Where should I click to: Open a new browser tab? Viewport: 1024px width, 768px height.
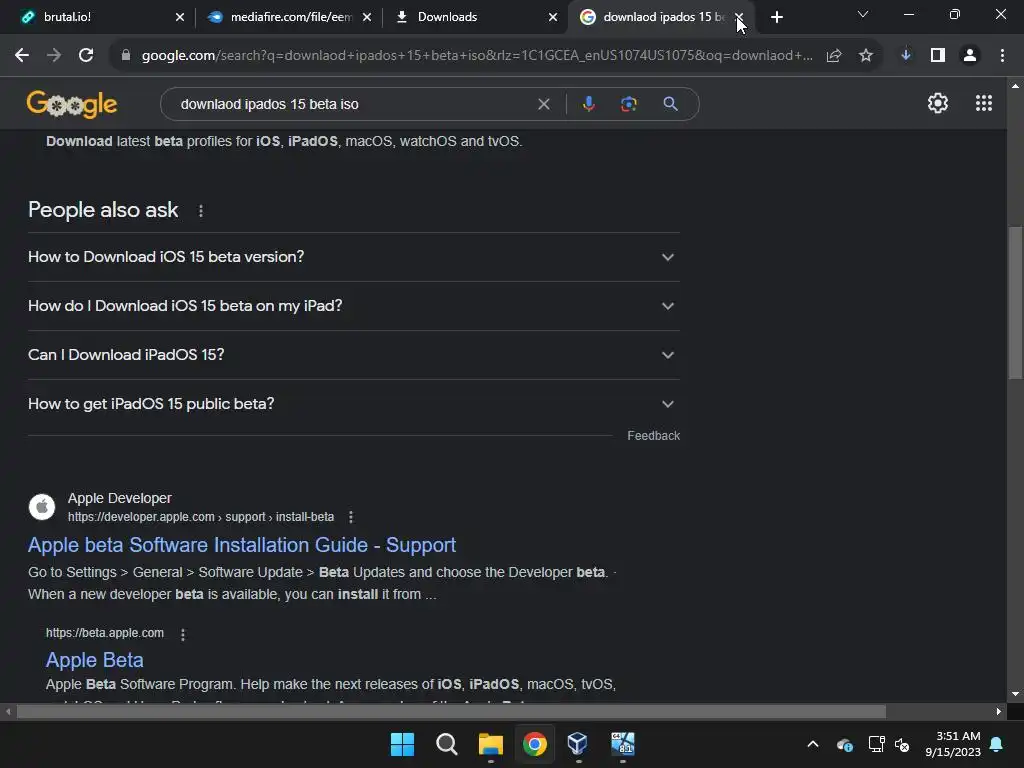click(776, 17)
